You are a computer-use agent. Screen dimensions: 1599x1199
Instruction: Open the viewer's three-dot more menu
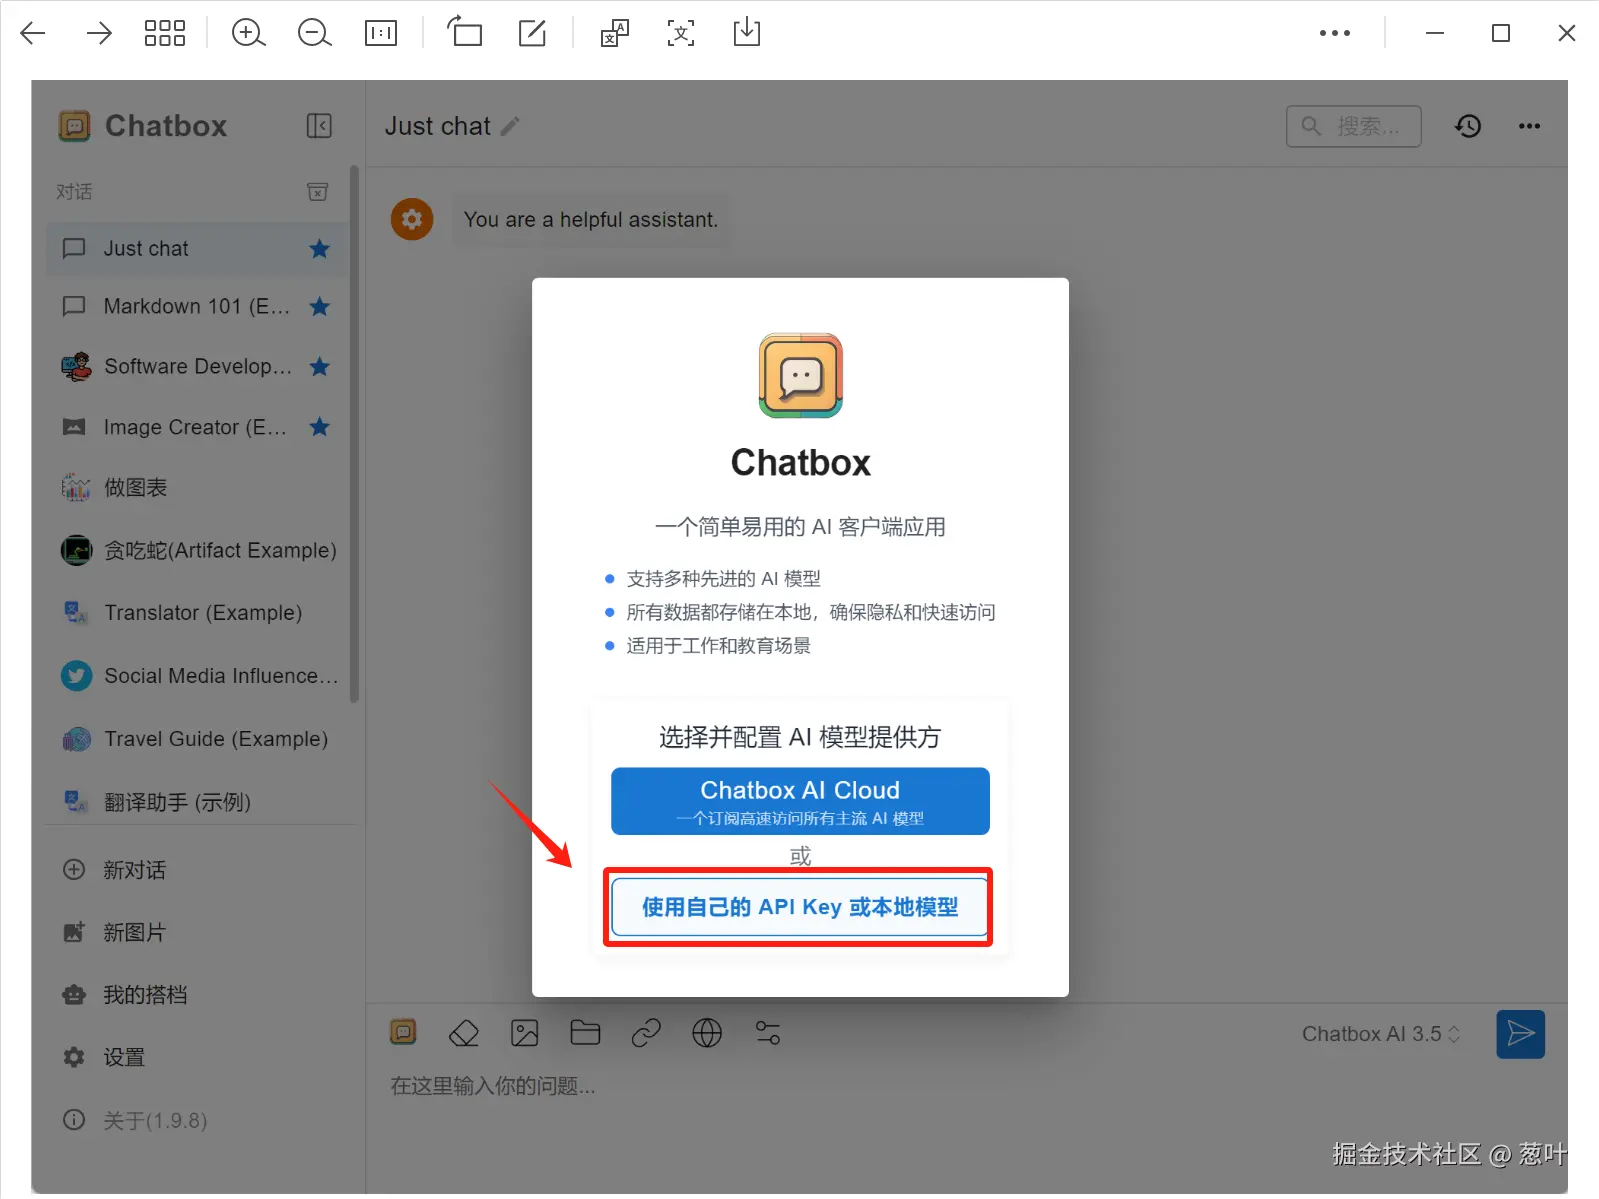pyautogui.click(x=1335, y=33)
